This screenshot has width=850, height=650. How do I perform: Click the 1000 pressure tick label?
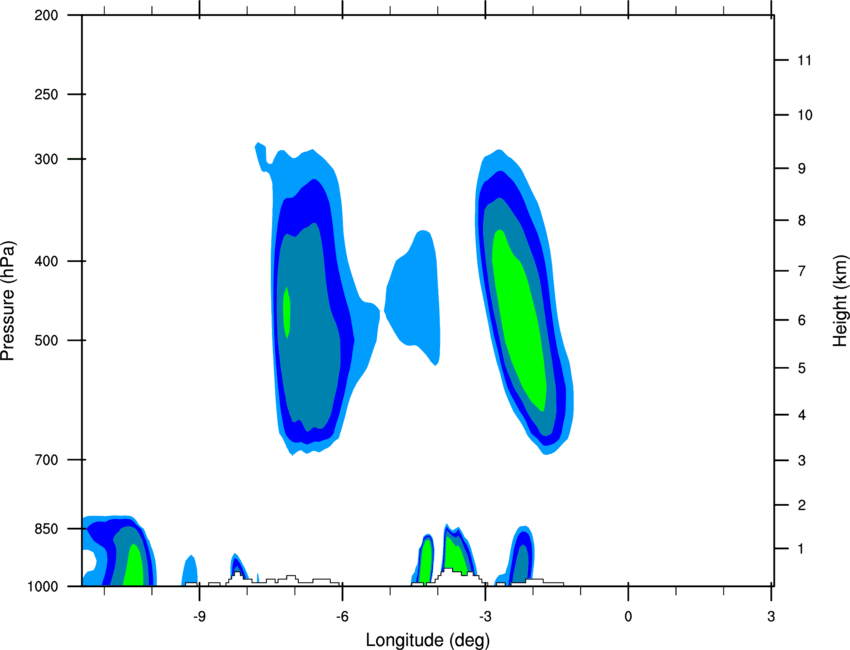[x=43, y=587]
